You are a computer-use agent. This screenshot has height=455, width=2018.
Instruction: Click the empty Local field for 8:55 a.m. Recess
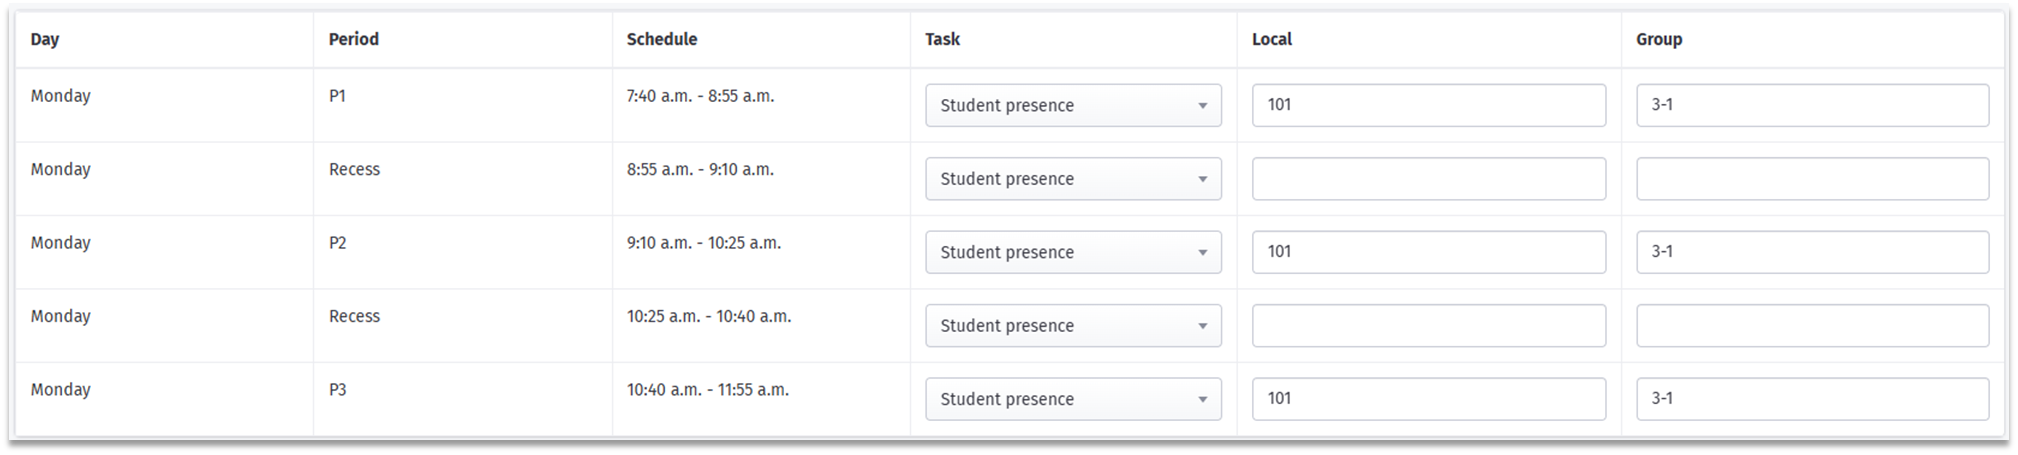[1428, 179]
